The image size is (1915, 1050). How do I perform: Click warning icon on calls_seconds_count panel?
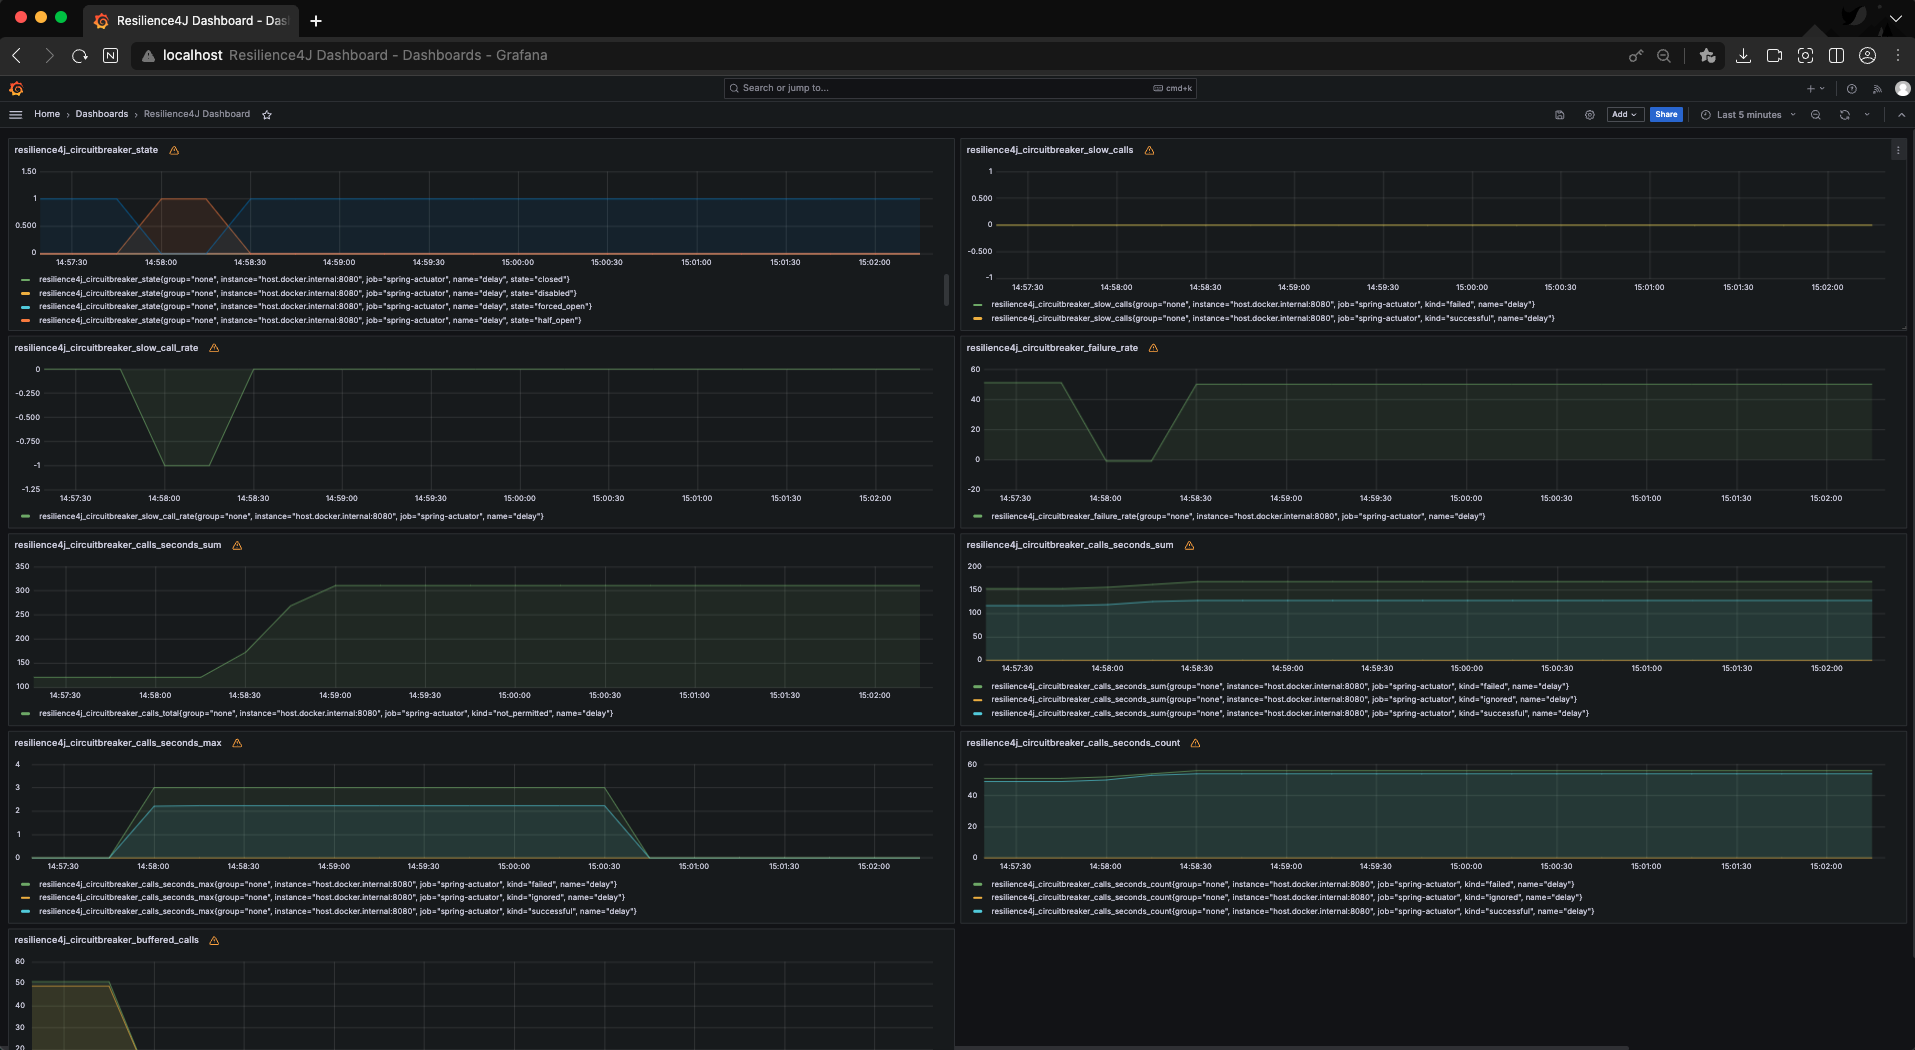pos(1195,743)
